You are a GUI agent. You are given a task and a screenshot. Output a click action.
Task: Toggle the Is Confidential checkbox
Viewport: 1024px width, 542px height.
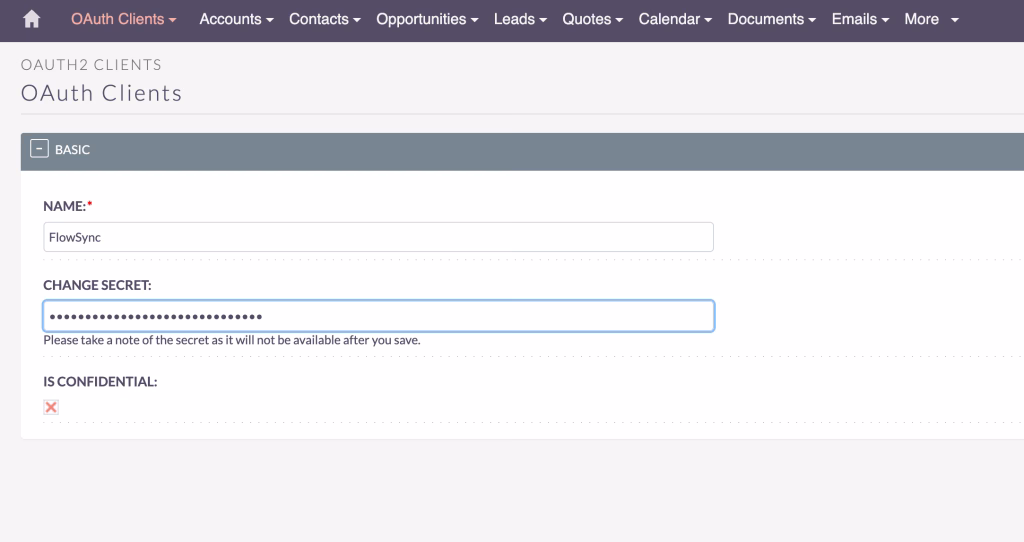coord(51,407)
